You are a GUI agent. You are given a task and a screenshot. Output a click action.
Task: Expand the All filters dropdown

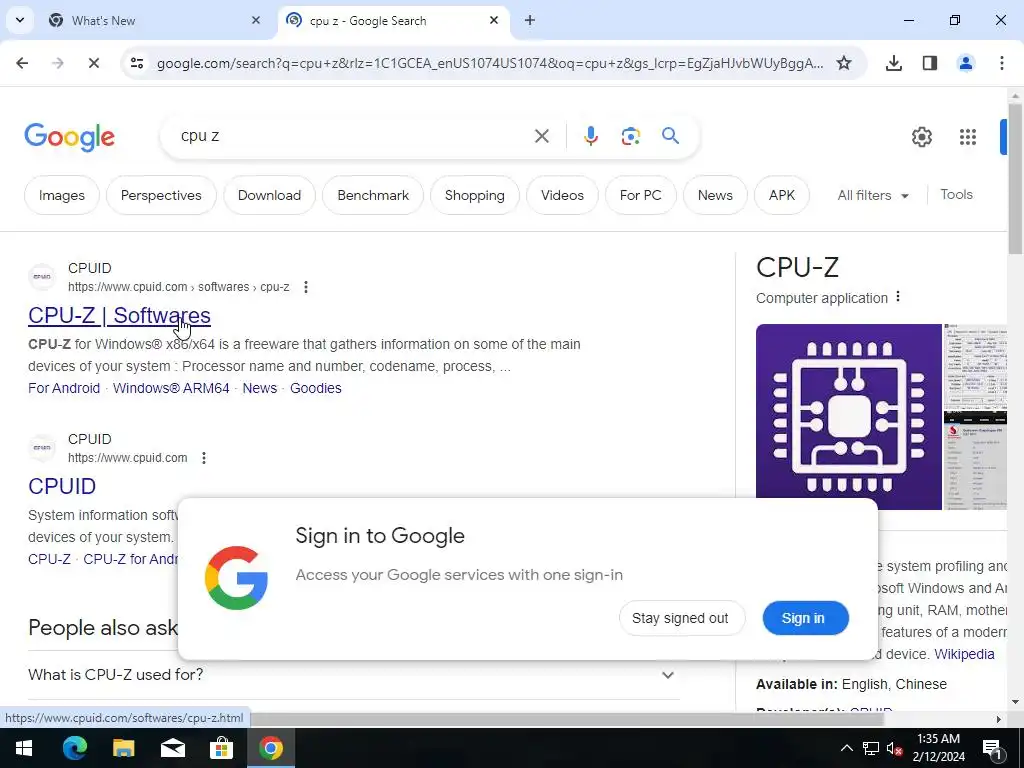point(872,195)
